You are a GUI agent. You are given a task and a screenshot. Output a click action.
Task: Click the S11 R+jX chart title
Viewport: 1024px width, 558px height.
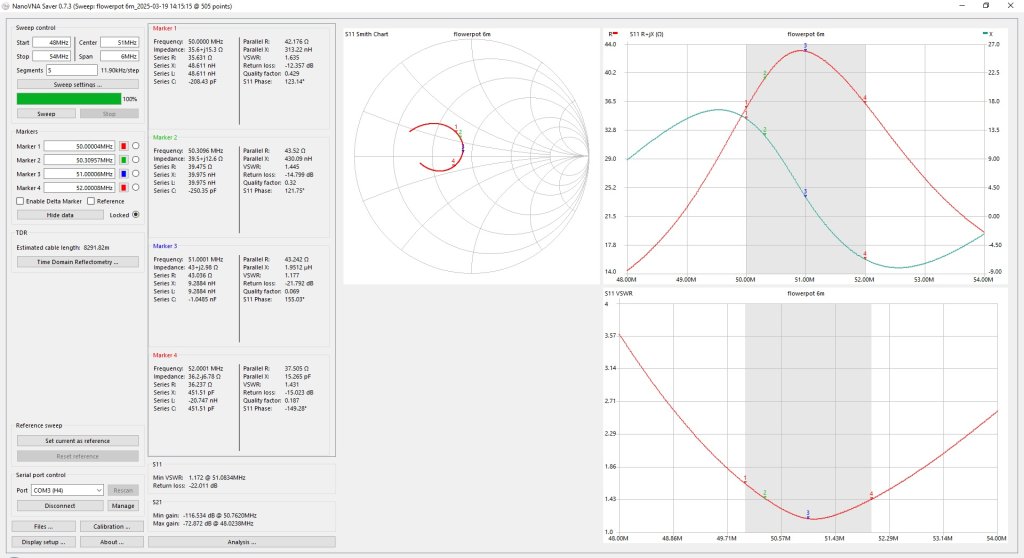pyautogui.click(x=647, y=34)
